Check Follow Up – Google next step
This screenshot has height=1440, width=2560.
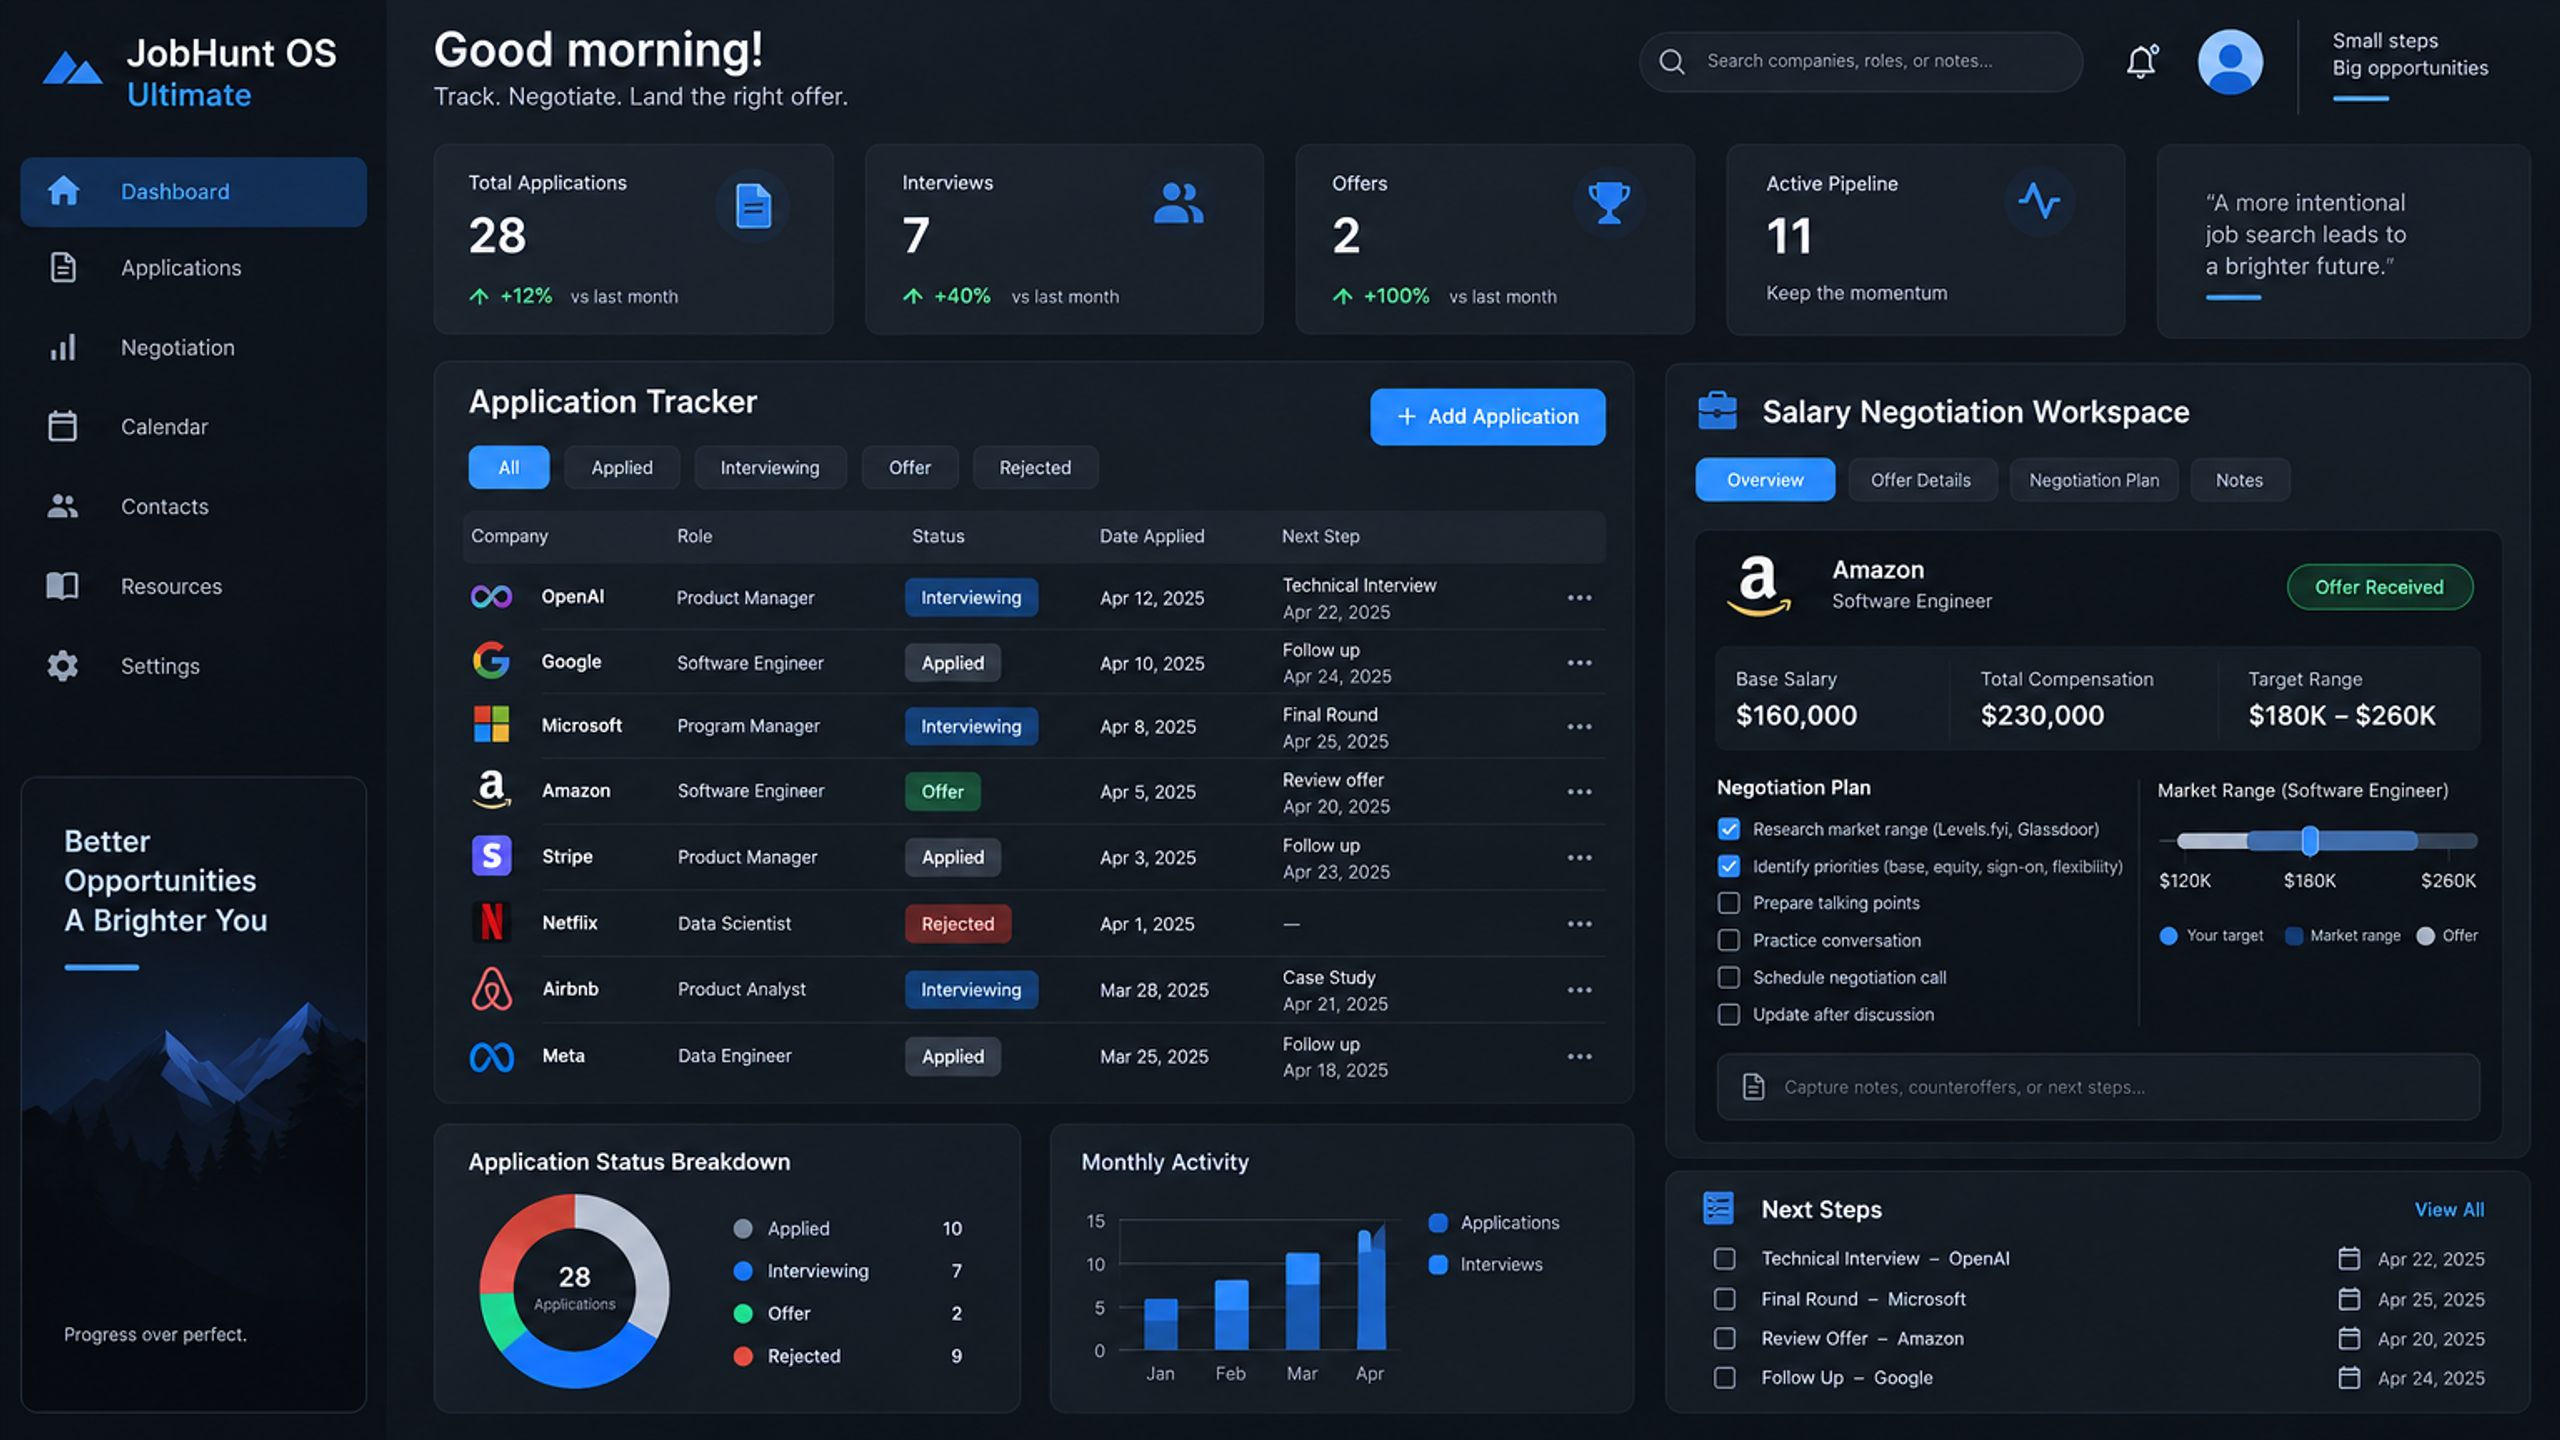(1725, 1377)
